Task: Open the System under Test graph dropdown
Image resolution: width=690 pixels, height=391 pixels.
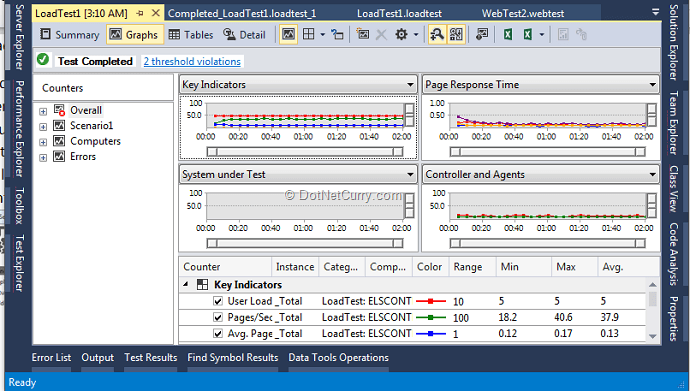Action: [410, 175]
